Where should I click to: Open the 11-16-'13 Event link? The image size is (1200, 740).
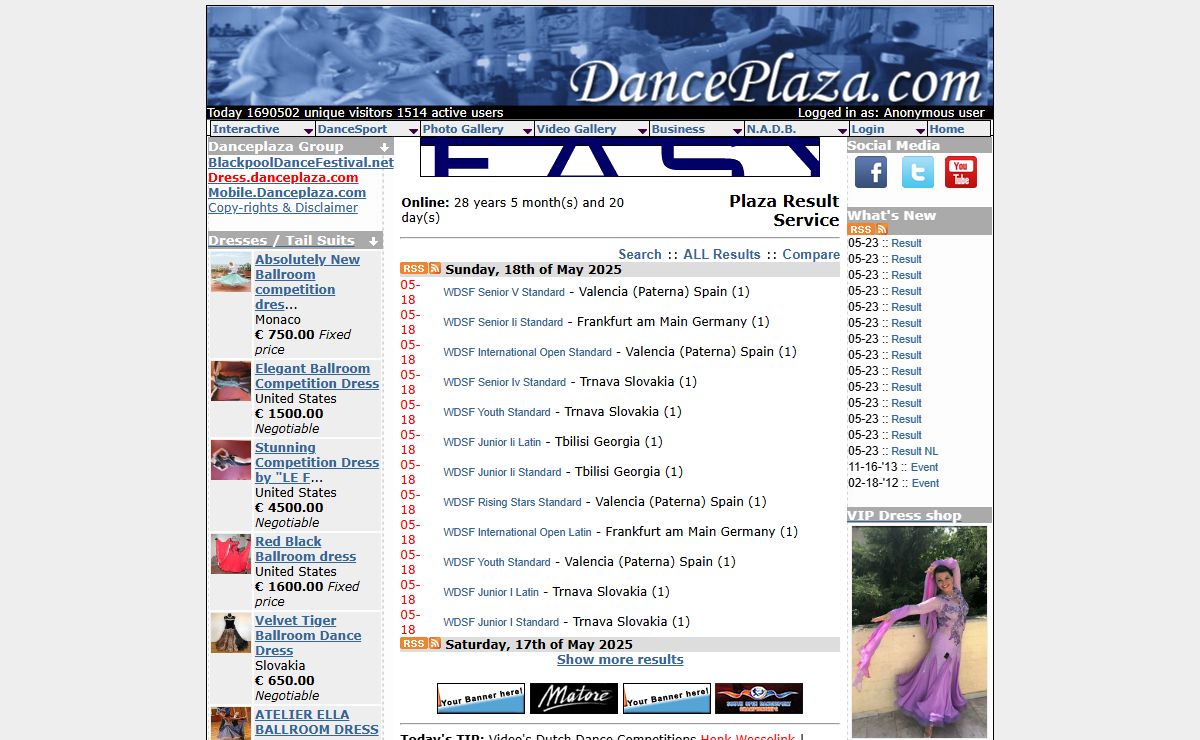[924, 467]
